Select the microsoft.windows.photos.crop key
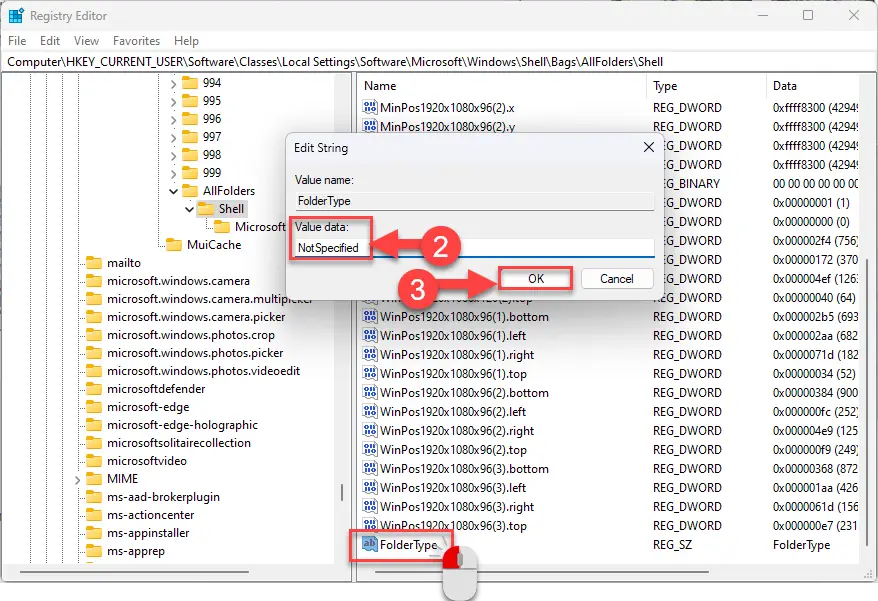Viewport: 878px width, 601px height. coord(190,335)
